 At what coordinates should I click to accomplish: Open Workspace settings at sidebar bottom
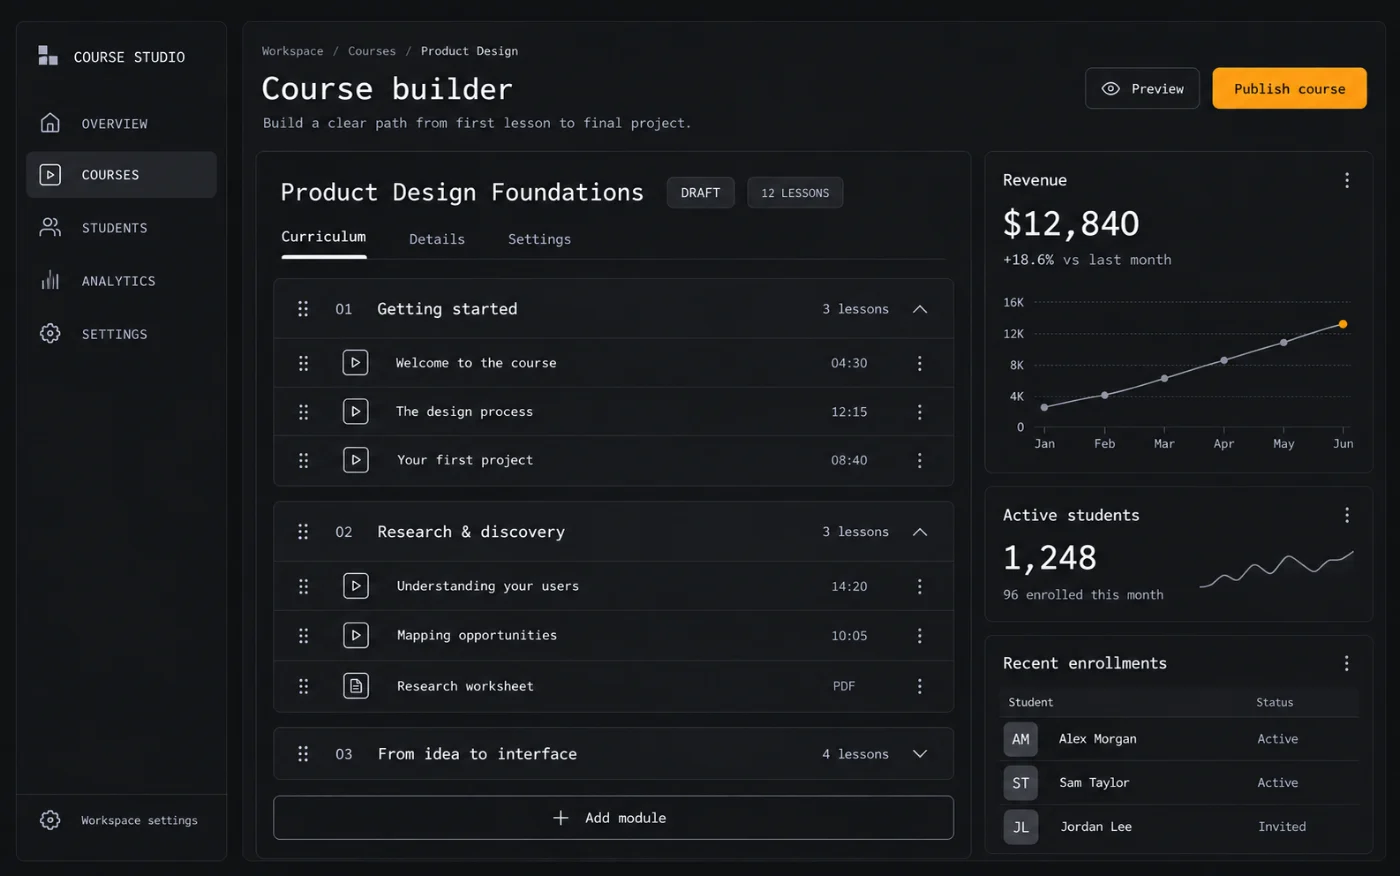pos(121,820)
